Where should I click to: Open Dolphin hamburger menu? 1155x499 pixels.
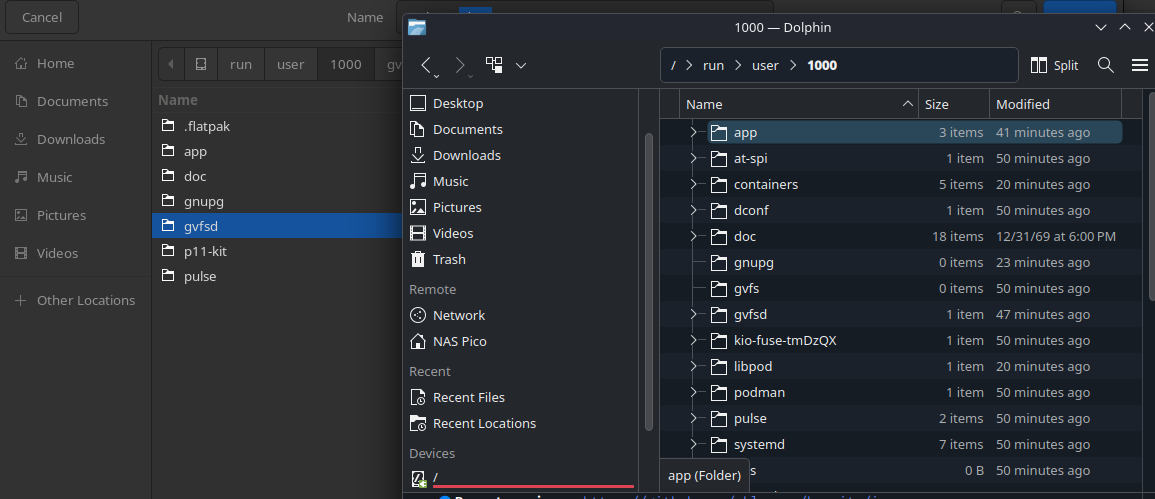click(1140, 66)
